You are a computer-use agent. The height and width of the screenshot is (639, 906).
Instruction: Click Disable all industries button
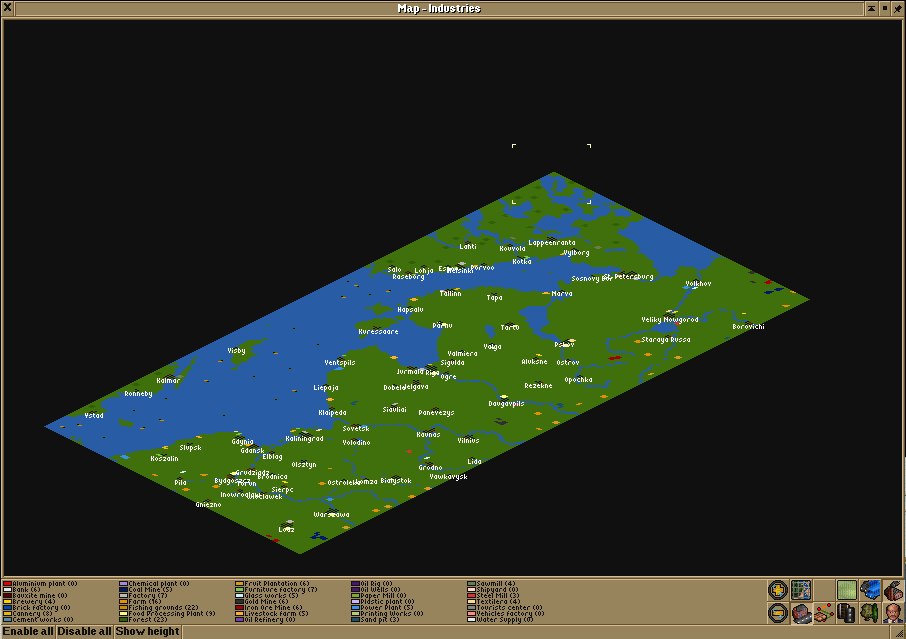pos(84,631)
